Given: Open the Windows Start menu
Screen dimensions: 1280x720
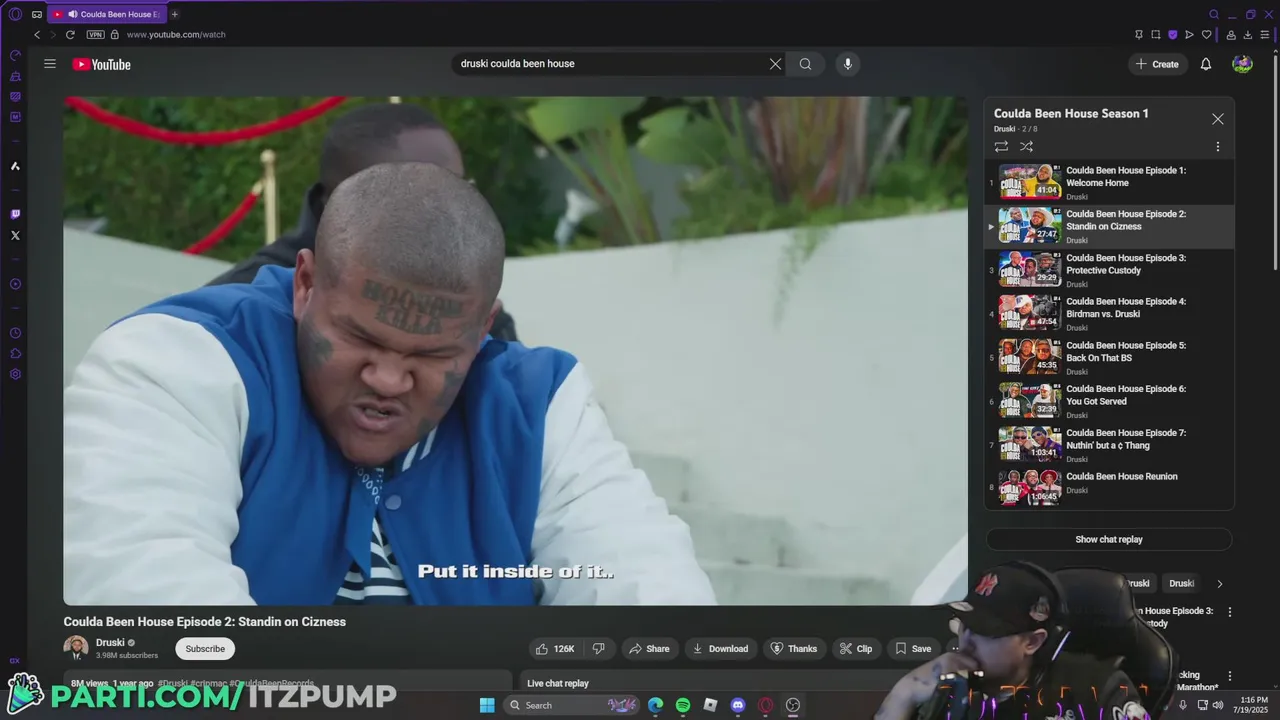Looking at the screenshot, I should (x=487, y=705).
